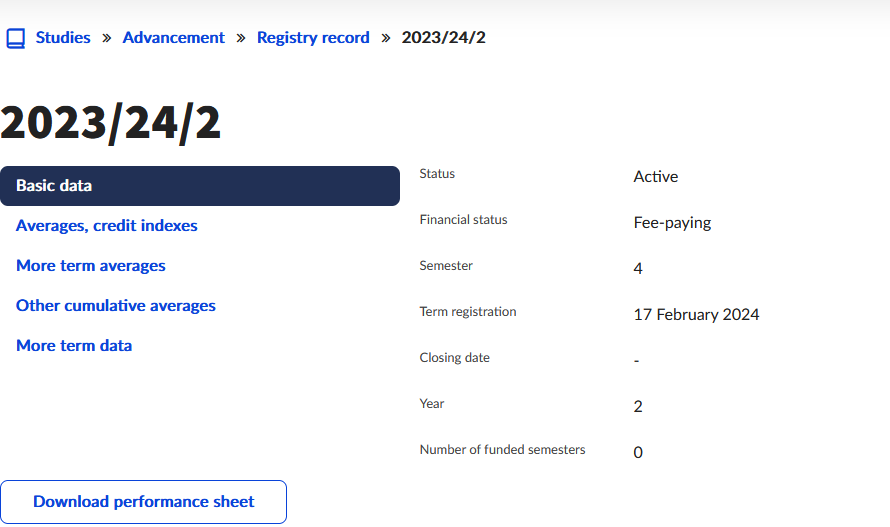Click the Number of funded semesters label
This screenshot has height=527, width=890.
[x=502, y=450]
